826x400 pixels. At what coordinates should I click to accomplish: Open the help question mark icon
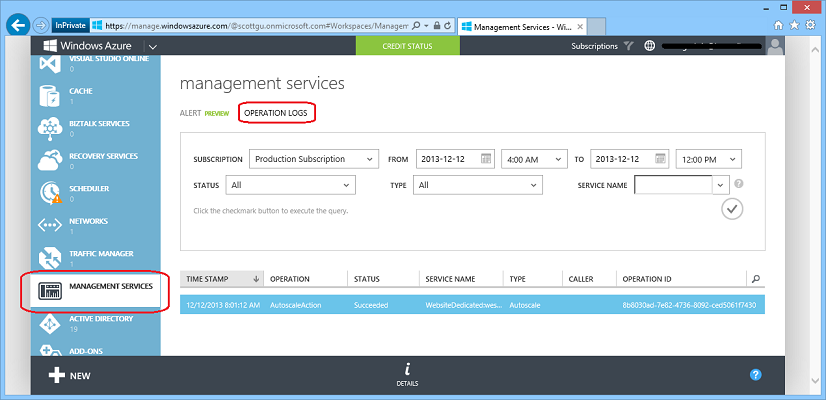click(756, 375)
